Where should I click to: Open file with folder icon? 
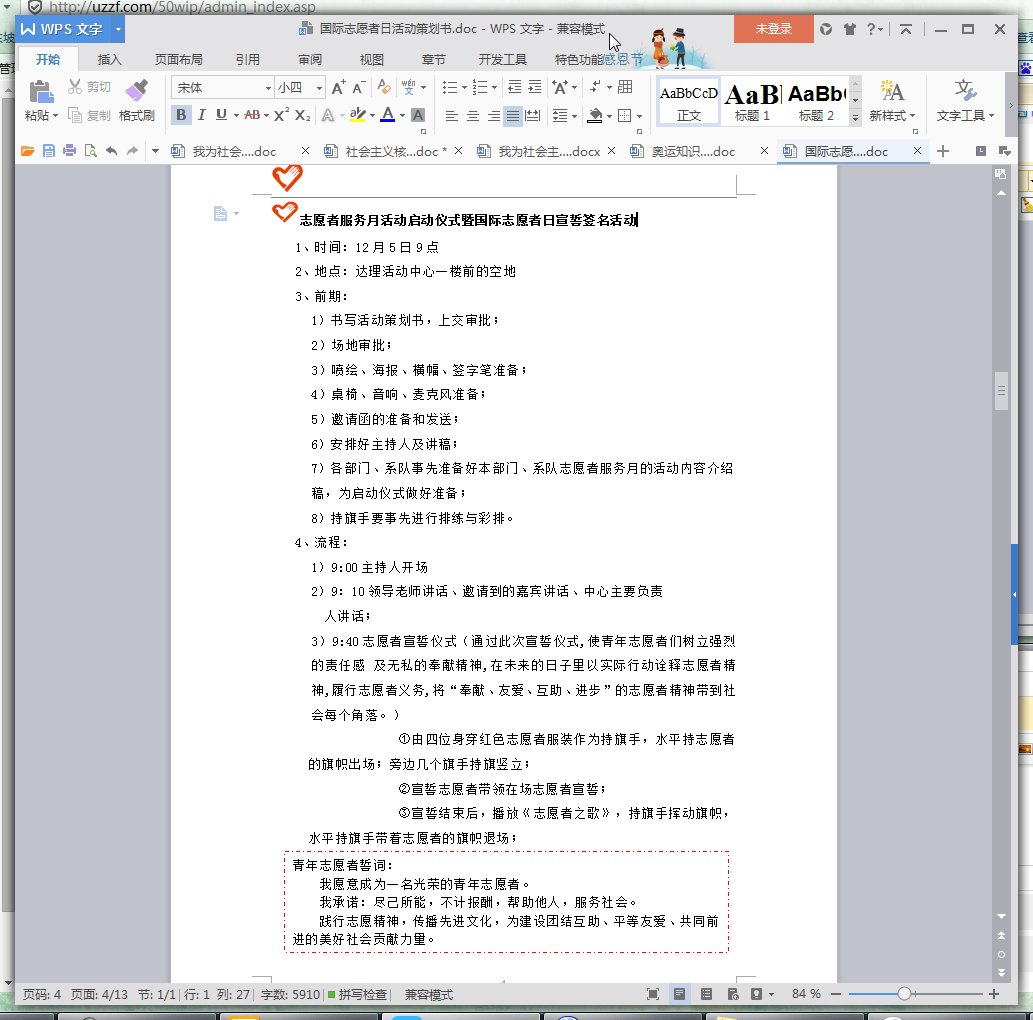pos(28,151)
